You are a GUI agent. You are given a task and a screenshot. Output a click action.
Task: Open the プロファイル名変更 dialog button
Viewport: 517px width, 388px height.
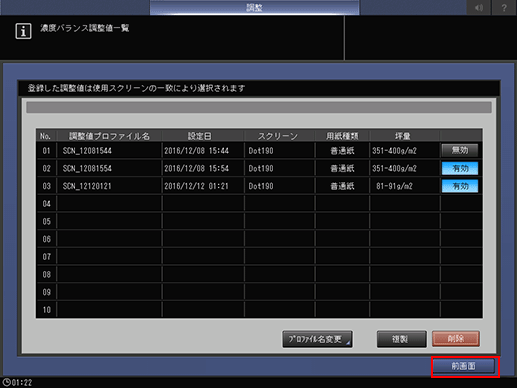pos(317,339)
